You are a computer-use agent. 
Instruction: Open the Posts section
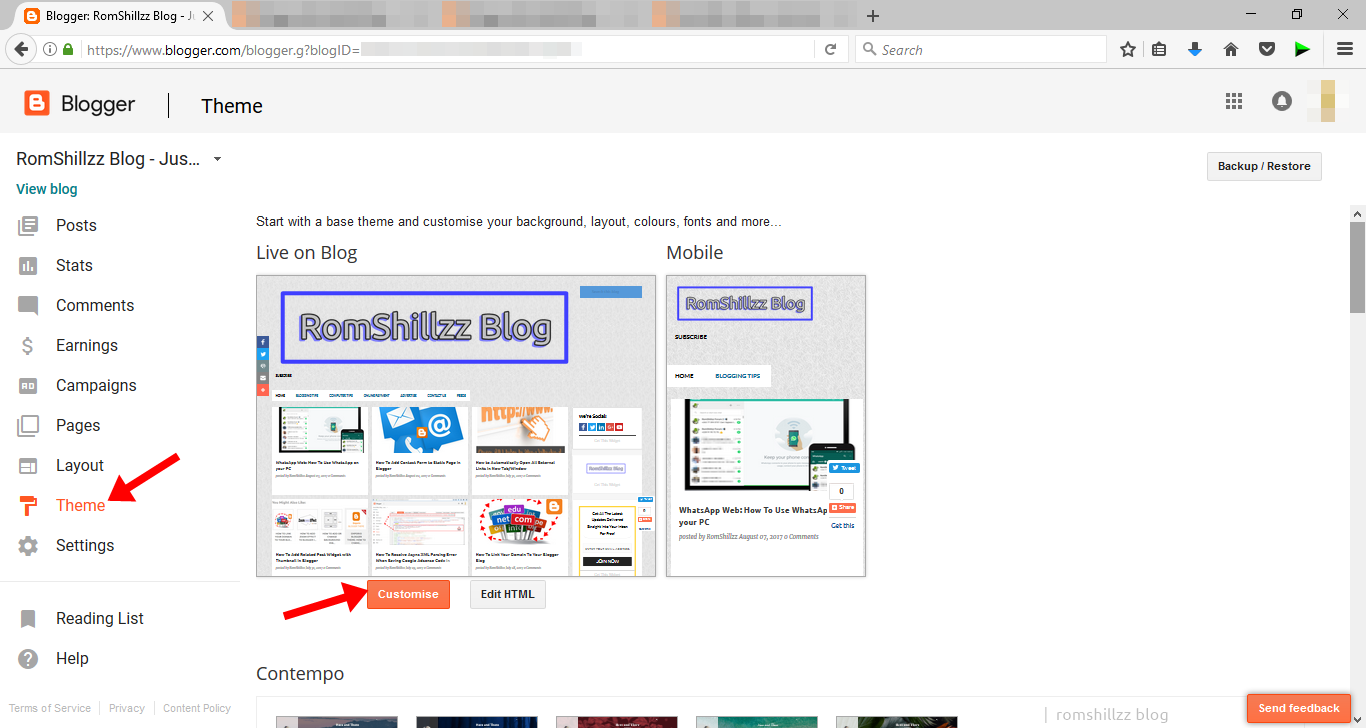[76, 225]
